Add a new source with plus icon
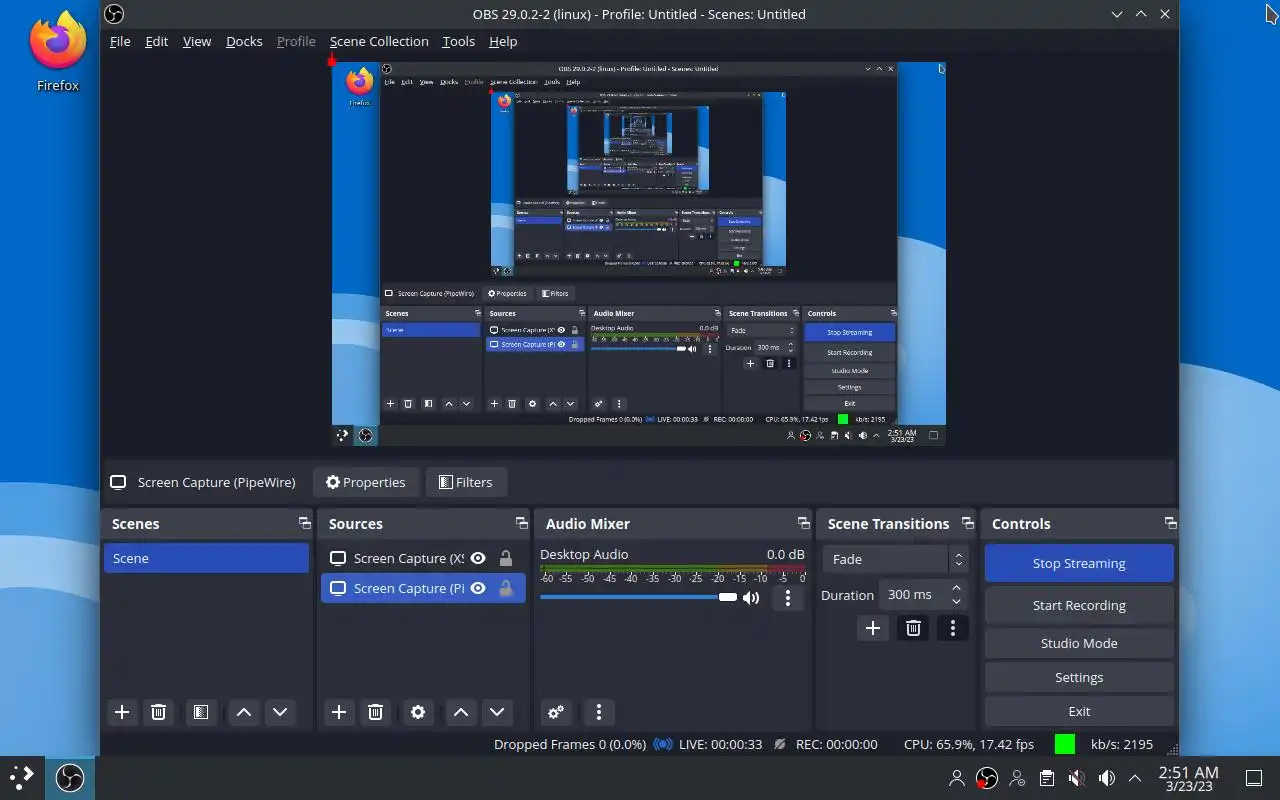 coord(339,712)
